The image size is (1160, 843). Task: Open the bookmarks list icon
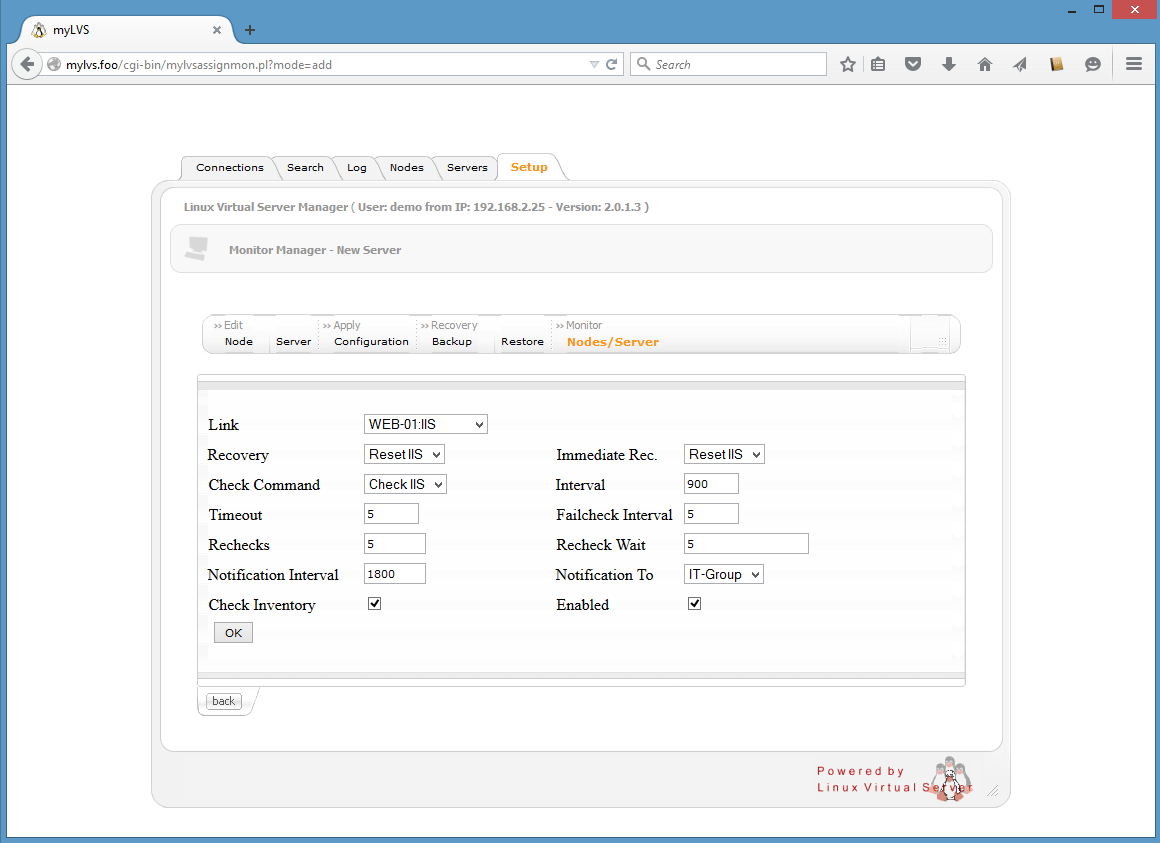tap(878, 64)
